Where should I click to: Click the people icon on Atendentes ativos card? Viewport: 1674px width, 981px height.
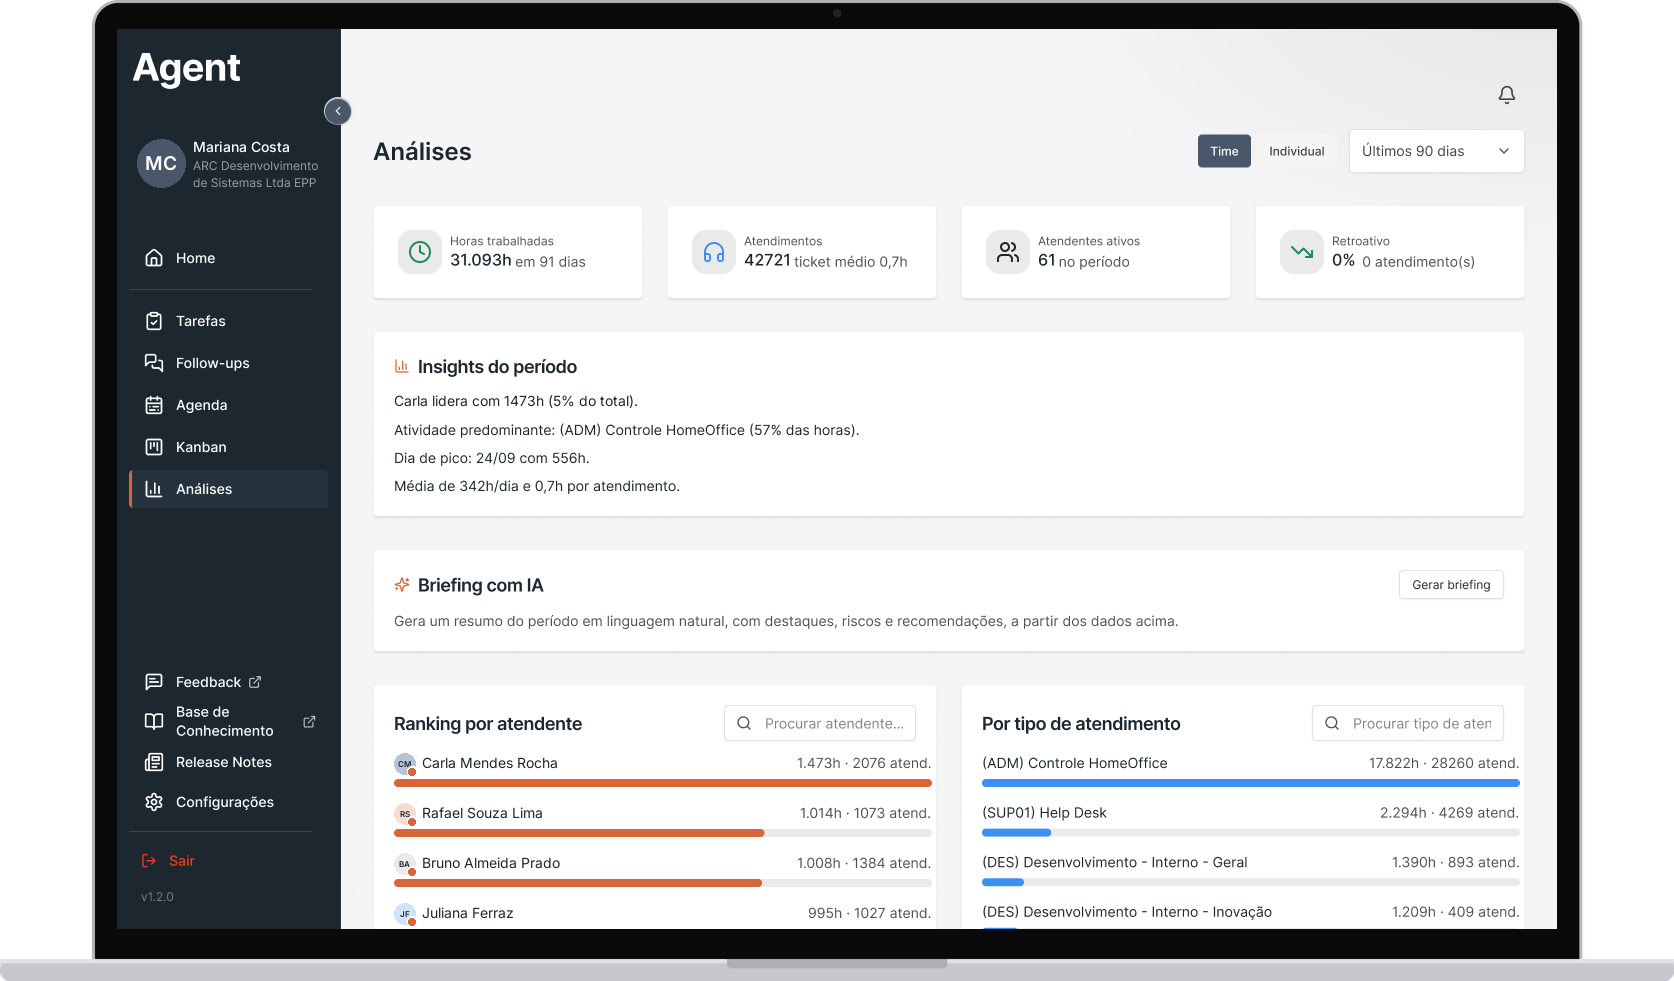pos(1008,252)
